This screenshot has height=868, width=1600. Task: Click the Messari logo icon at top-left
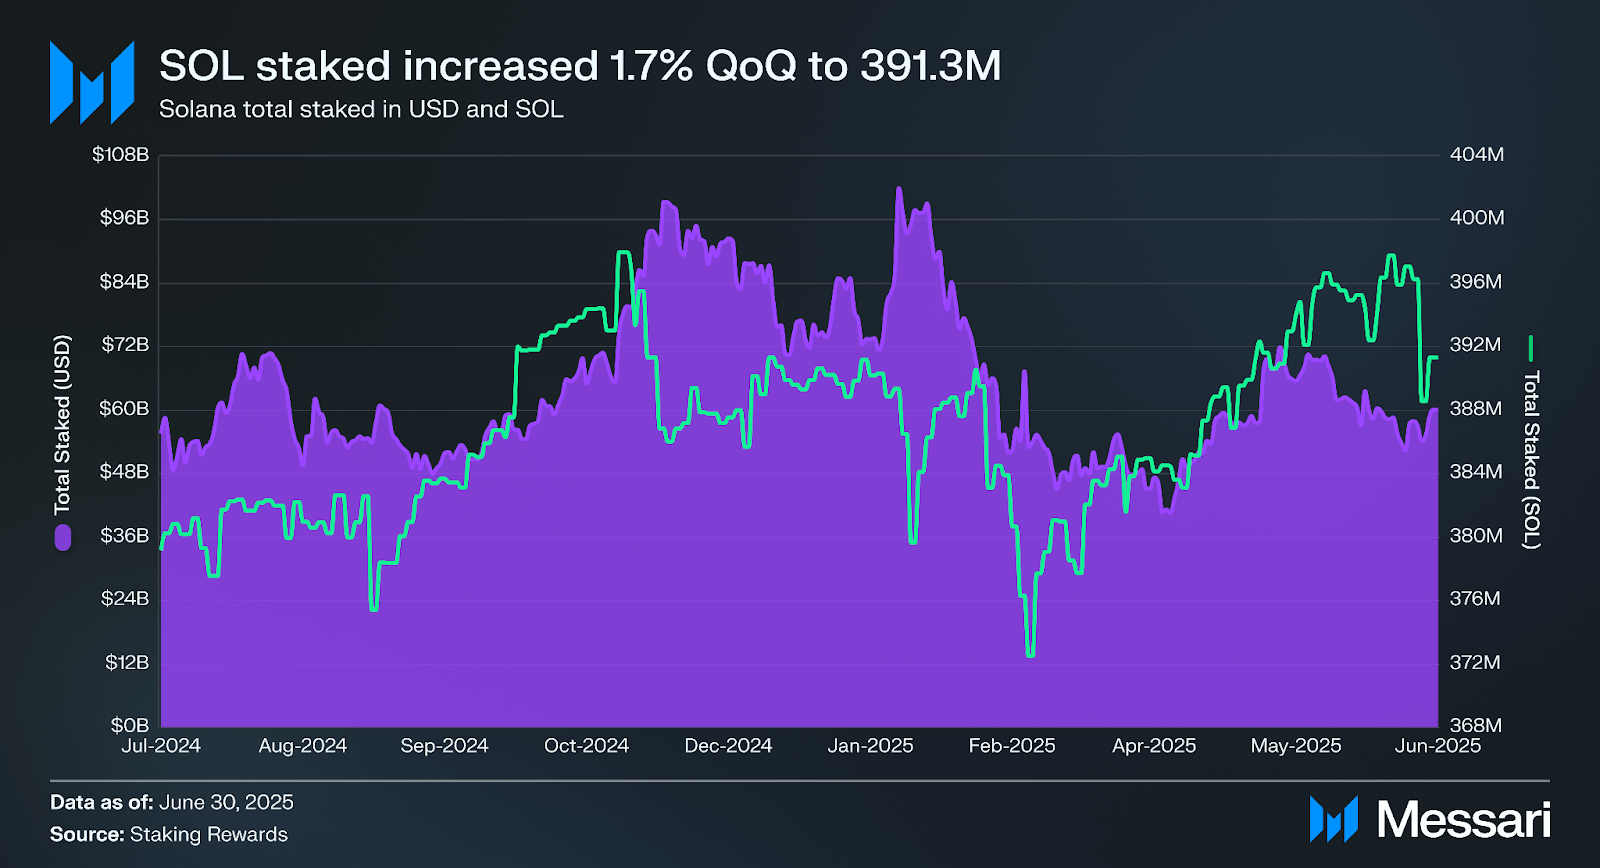92,83
